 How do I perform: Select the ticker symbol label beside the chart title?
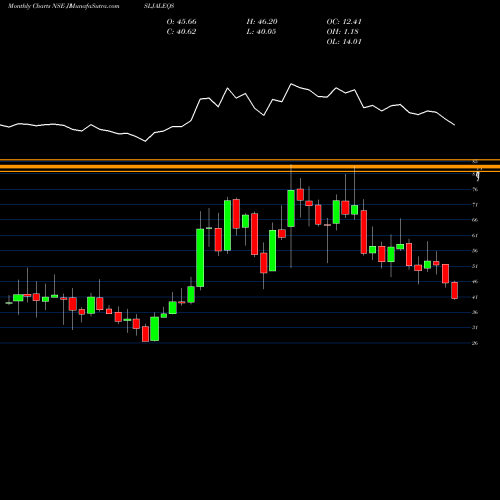(159, 6)
